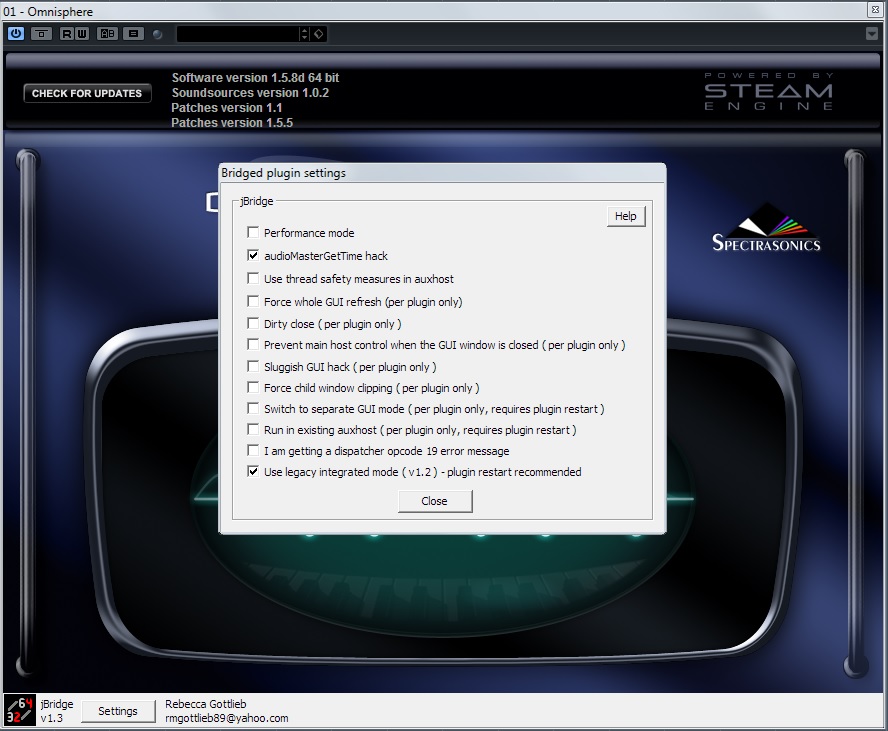
Task: Click the email rmgottlieb89@yahoo.com
Action: [227, 718]
